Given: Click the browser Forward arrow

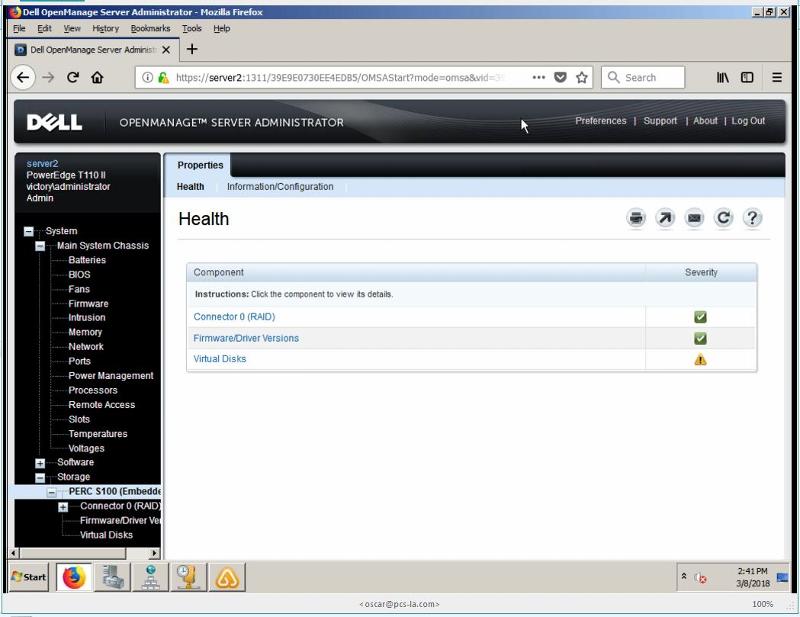Looking at the screenshot, I should click(48, 78).
